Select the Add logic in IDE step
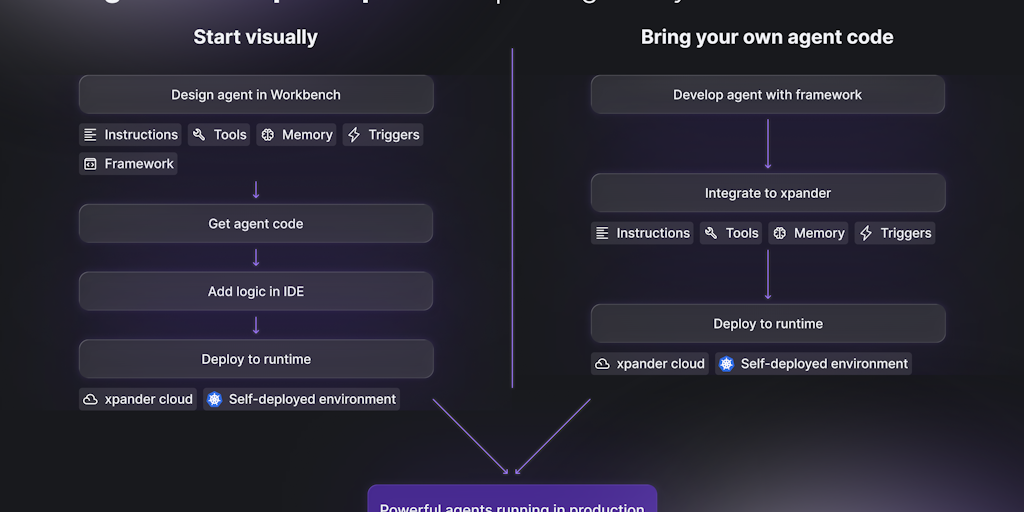 coord(256,292)
